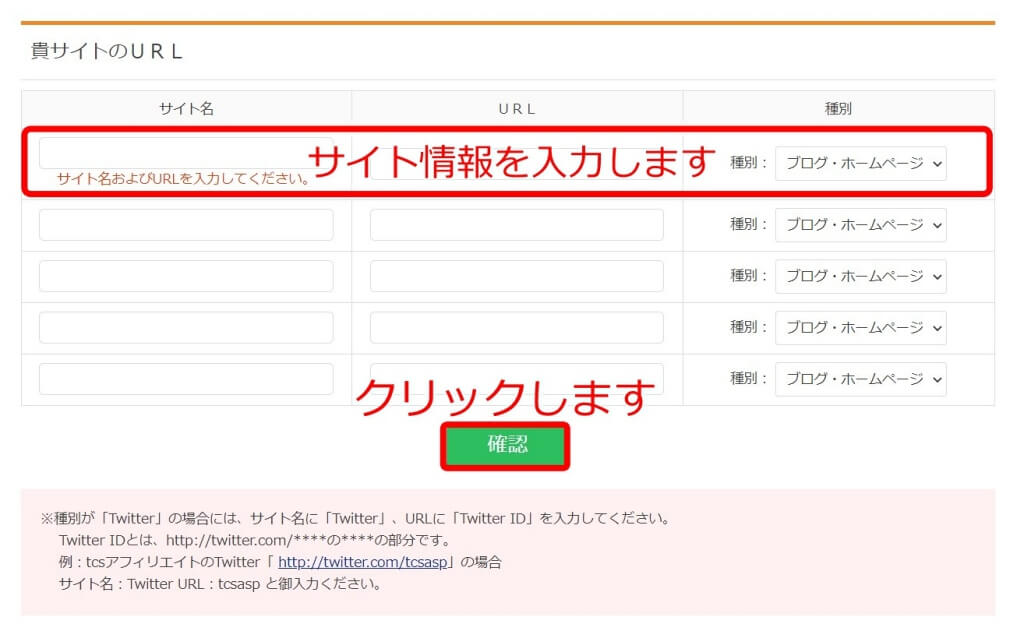Focus the first row サイト名 input field
Viewport: 1024px width, 624px height.
click(186, 153)
